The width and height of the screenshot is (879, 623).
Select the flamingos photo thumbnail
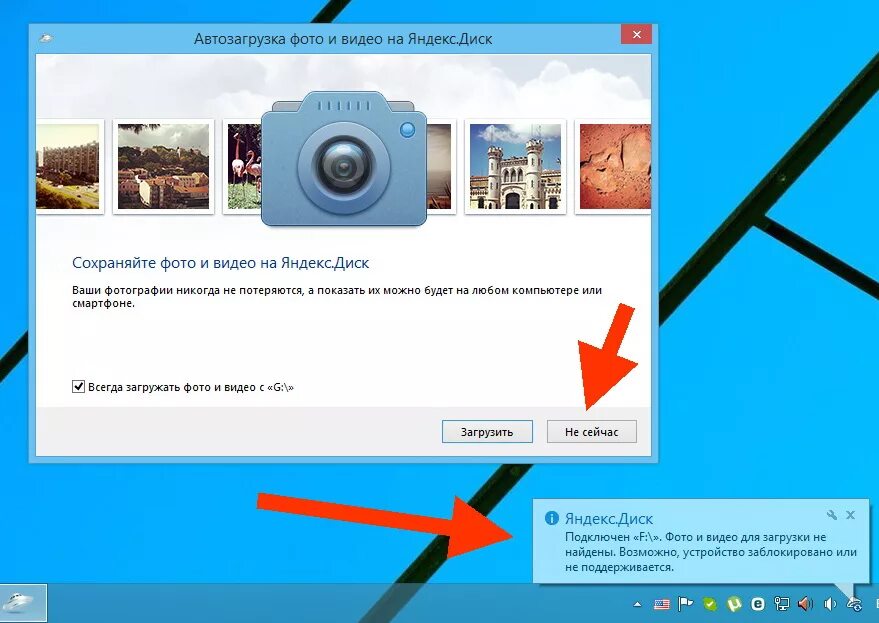pos(243,167)
